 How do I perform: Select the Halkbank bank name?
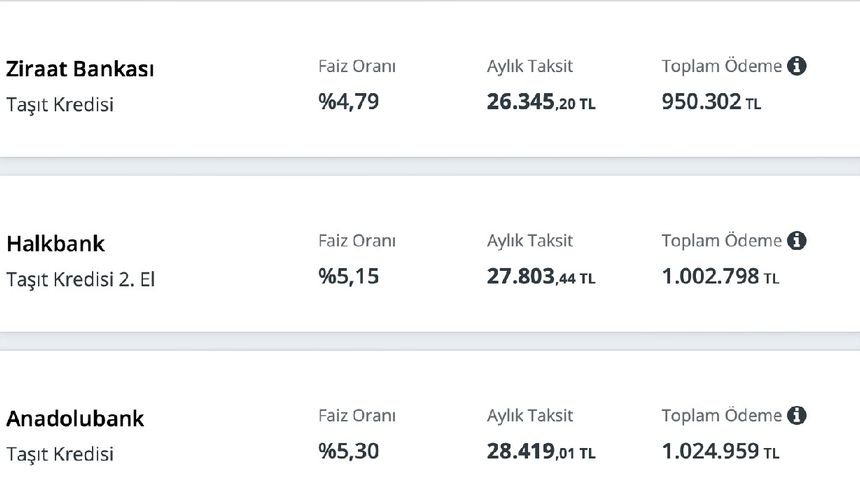click(x=56, y=244)
